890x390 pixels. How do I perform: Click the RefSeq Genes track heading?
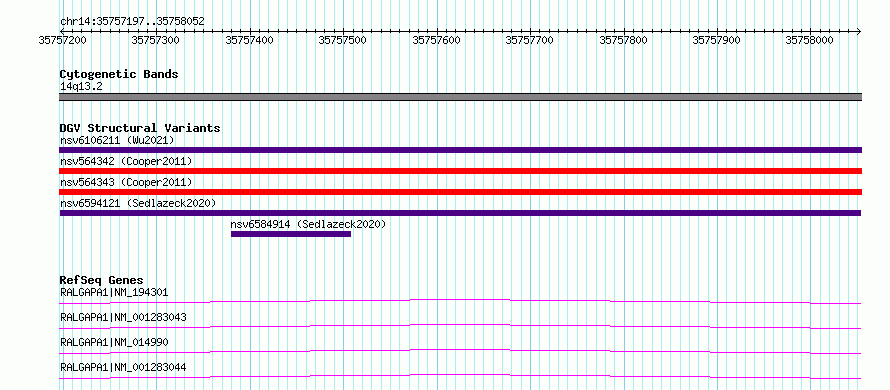pyautogui.click(x=101, y=280)
